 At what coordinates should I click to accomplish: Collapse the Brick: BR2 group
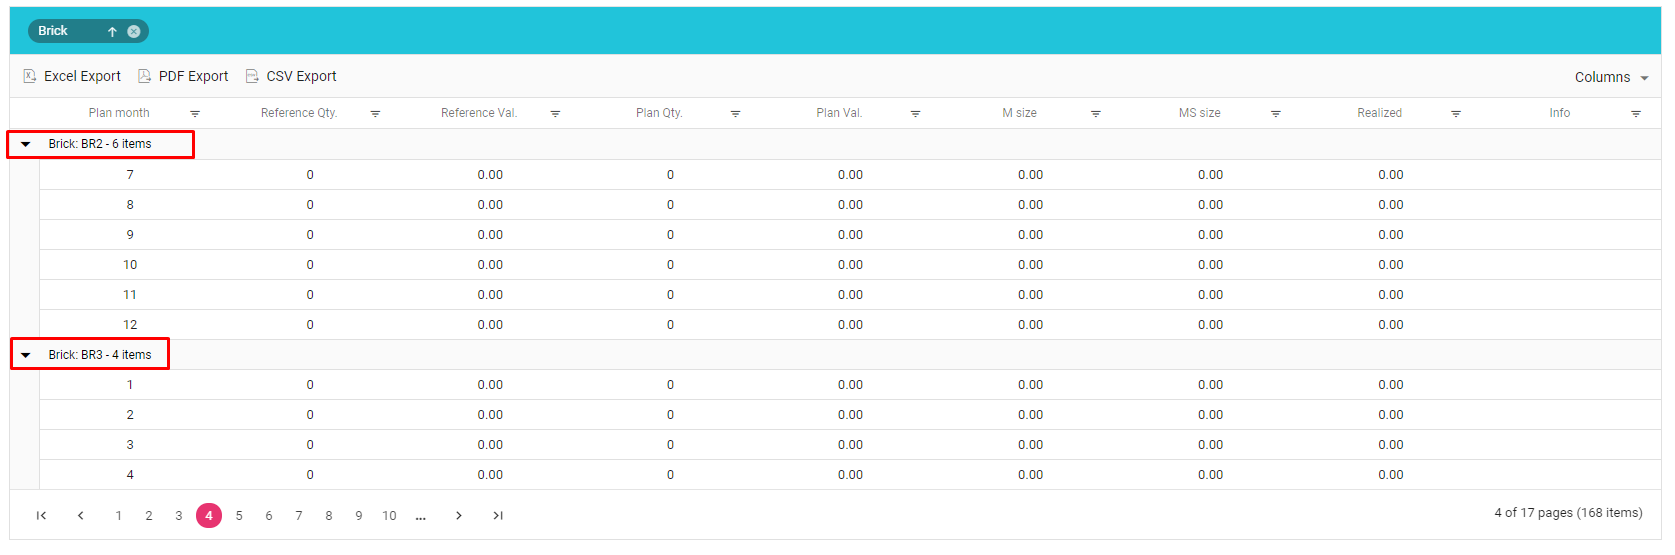click(26, 144)
